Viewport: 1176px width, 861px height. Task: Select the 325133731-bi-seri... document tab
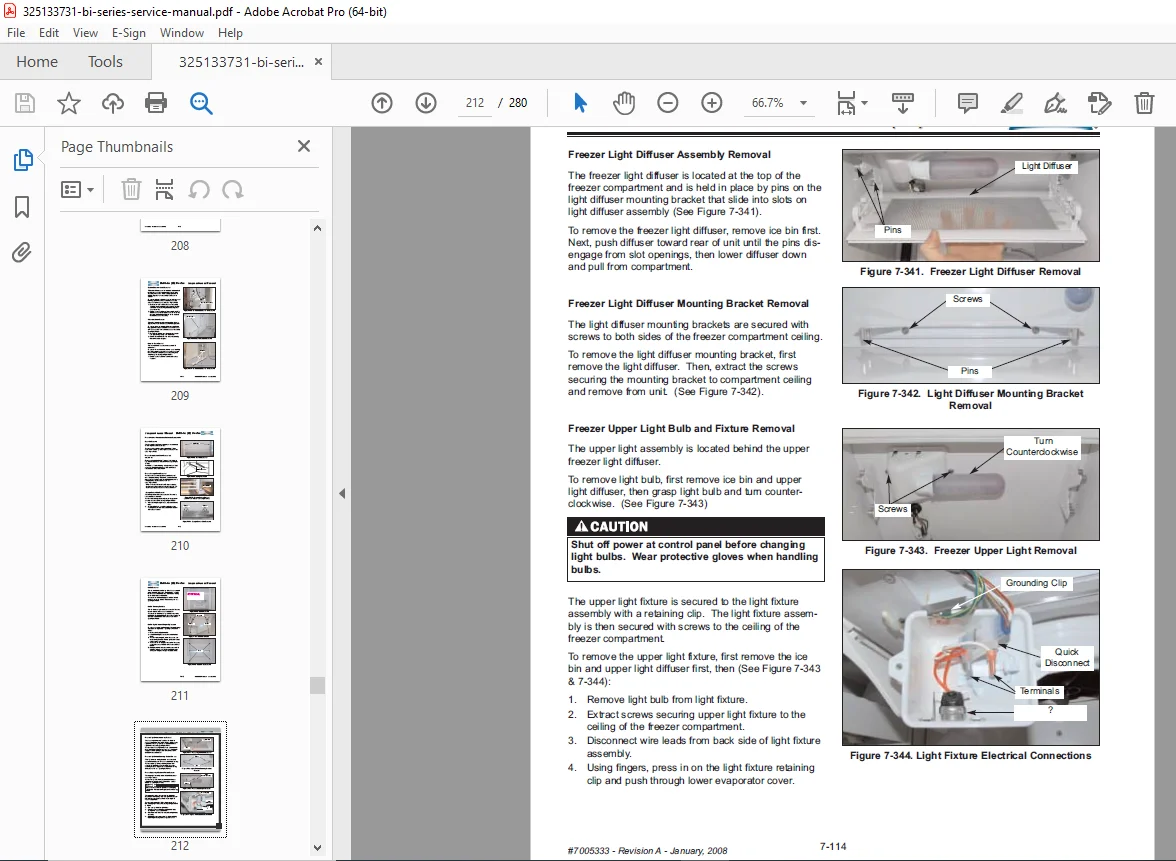pyautogui.click(x=241, y=62)
